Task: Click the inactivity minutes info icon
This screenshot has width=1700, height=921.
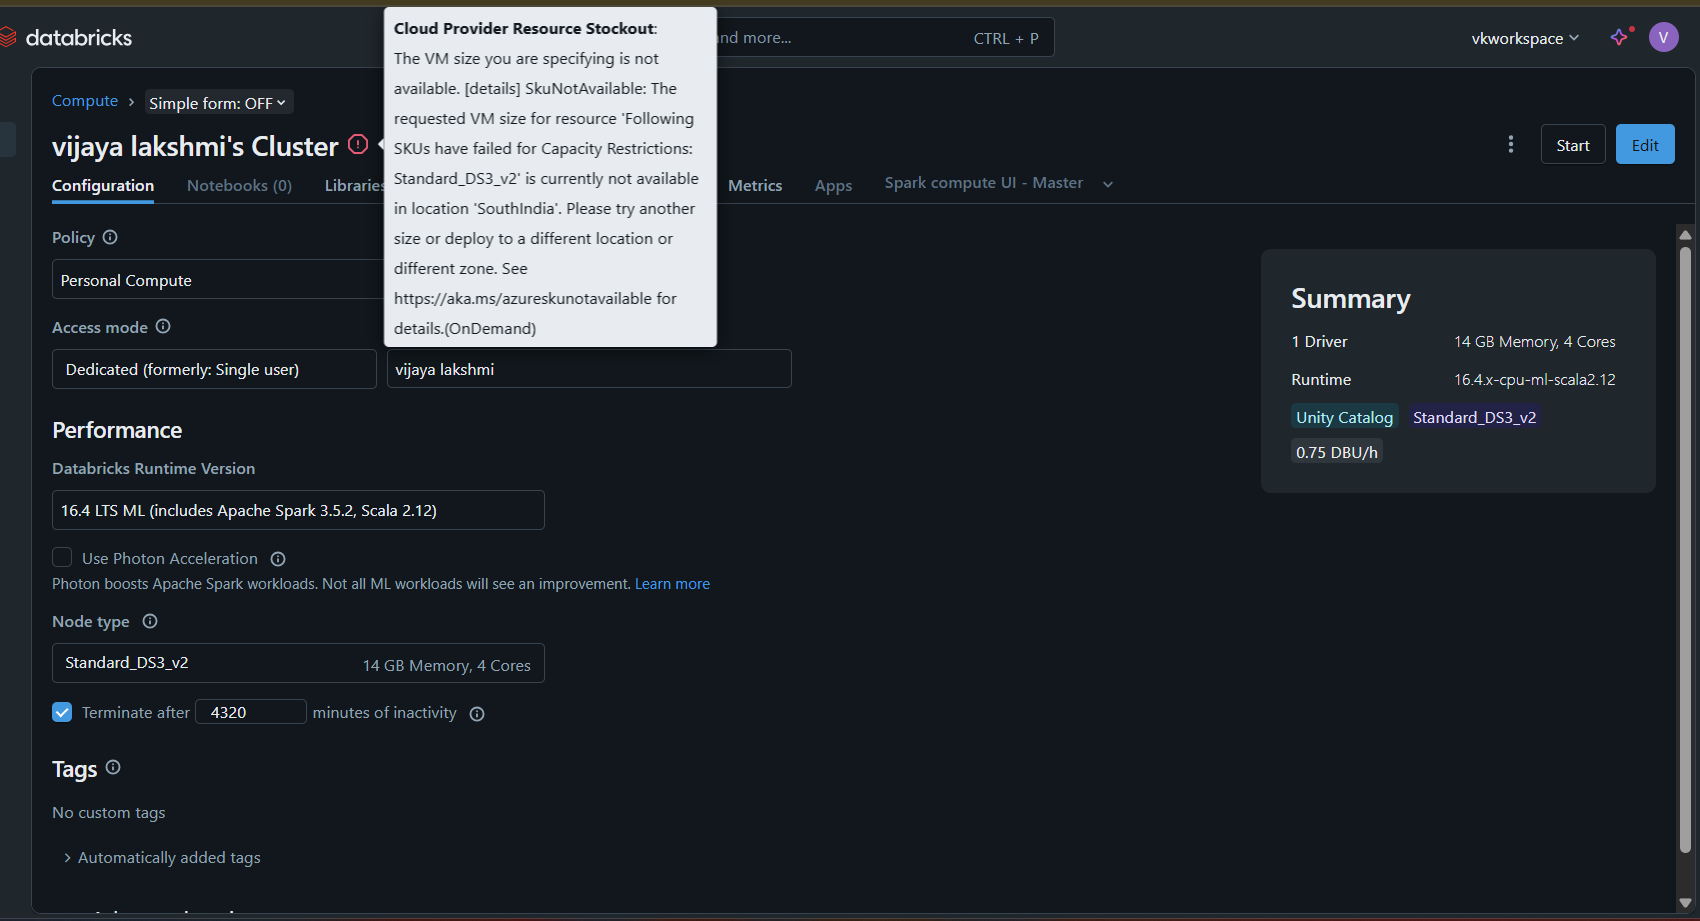Action: (x=477, y=714)
